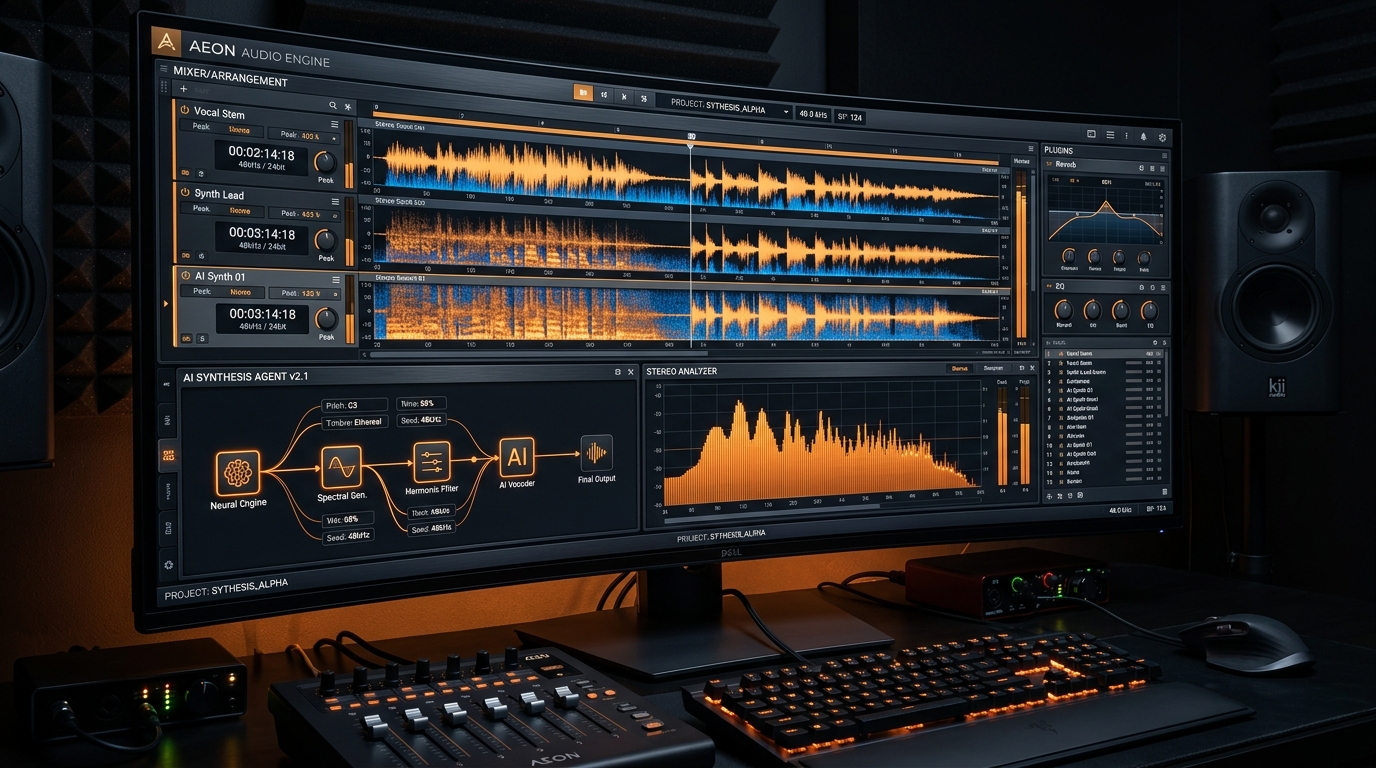Screen dimensions: 1376x768
Task: Click the Timbre: Ethereal parameter field
Action: (x=354, y=422)
